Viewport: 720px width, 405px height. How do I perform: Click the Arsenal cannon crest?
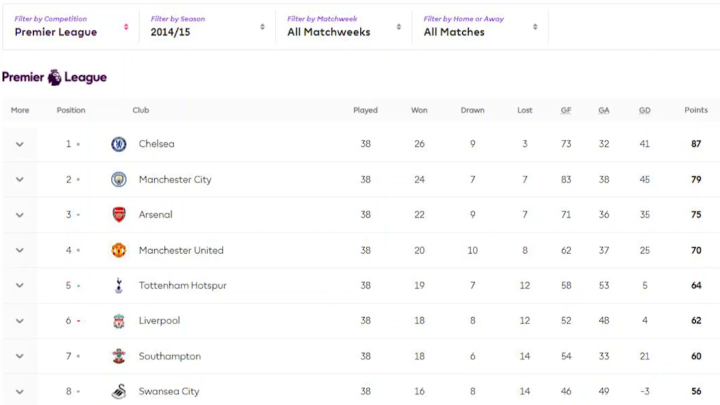(119, 215)
